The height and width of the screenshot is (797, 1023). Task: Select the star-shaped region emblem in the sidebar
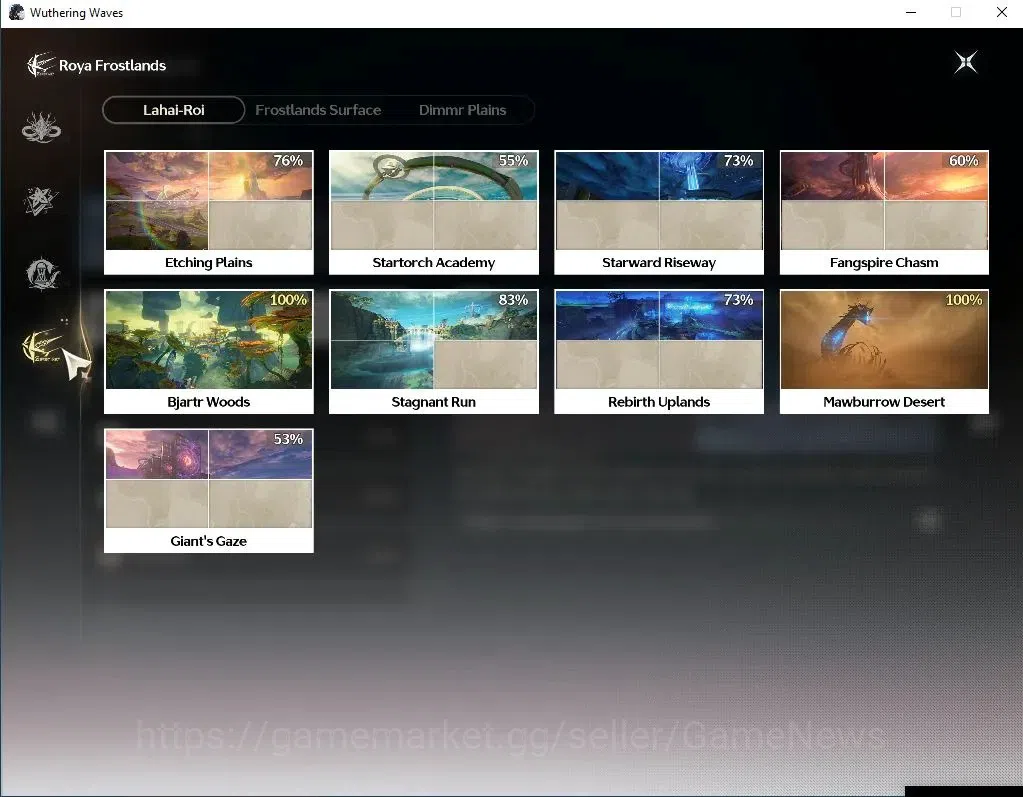[40, 201]
